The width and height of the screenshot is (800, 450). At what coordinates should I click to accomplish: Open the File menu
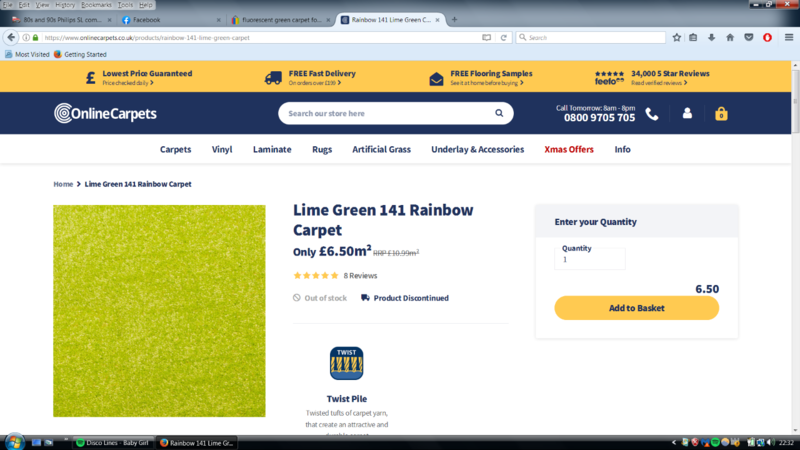click(x=7, y=5)
